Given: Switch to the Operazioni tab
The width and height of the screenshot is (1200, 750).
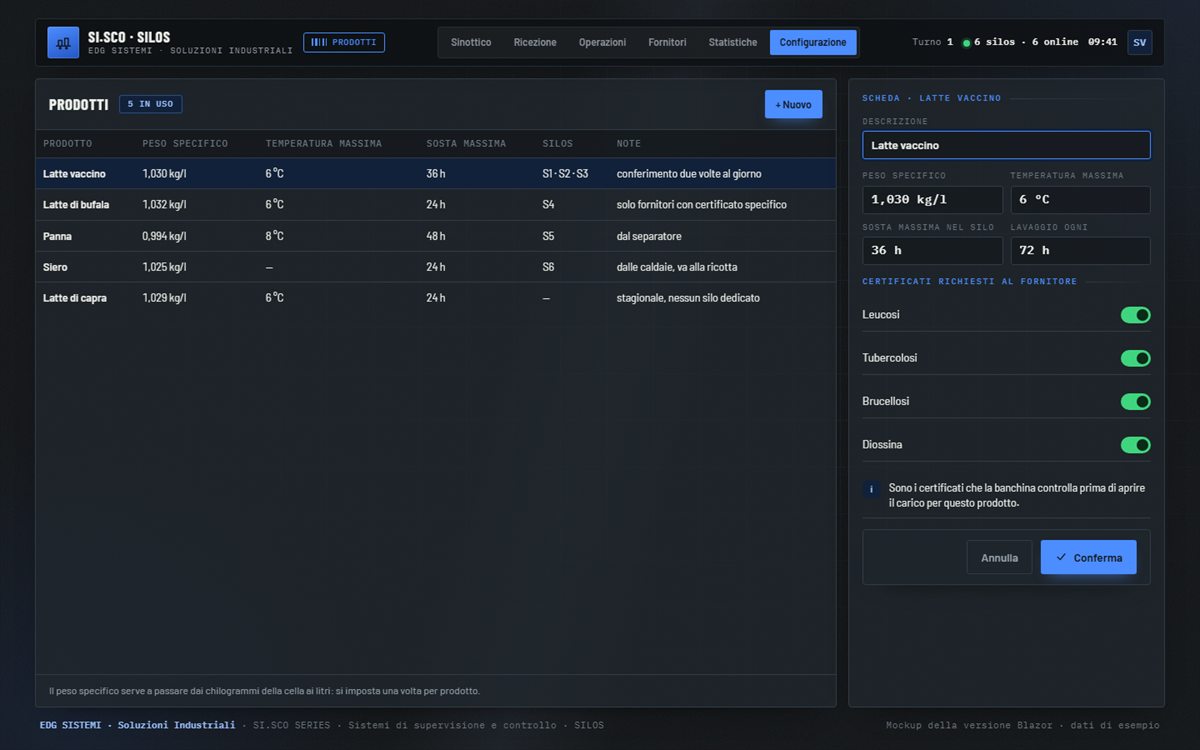Looking at the screenshot, I should tap(602, 42).
